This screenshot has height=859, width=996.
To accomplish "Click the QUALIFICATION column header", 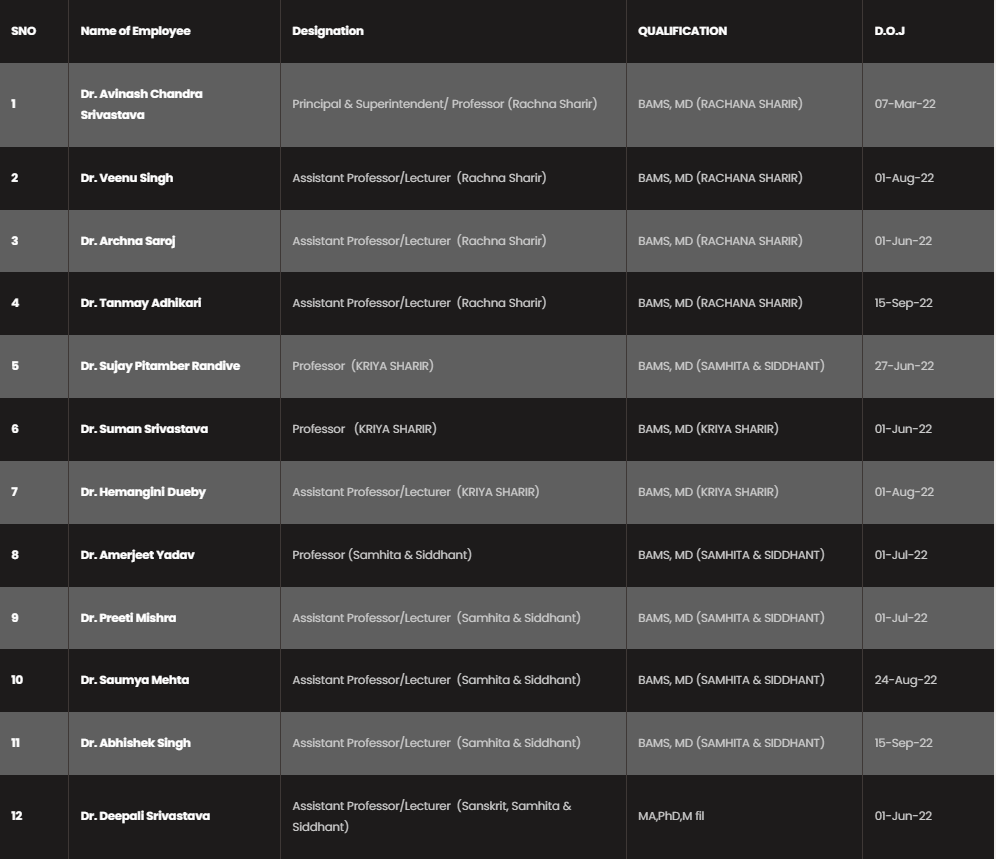I will pos(682,31).
